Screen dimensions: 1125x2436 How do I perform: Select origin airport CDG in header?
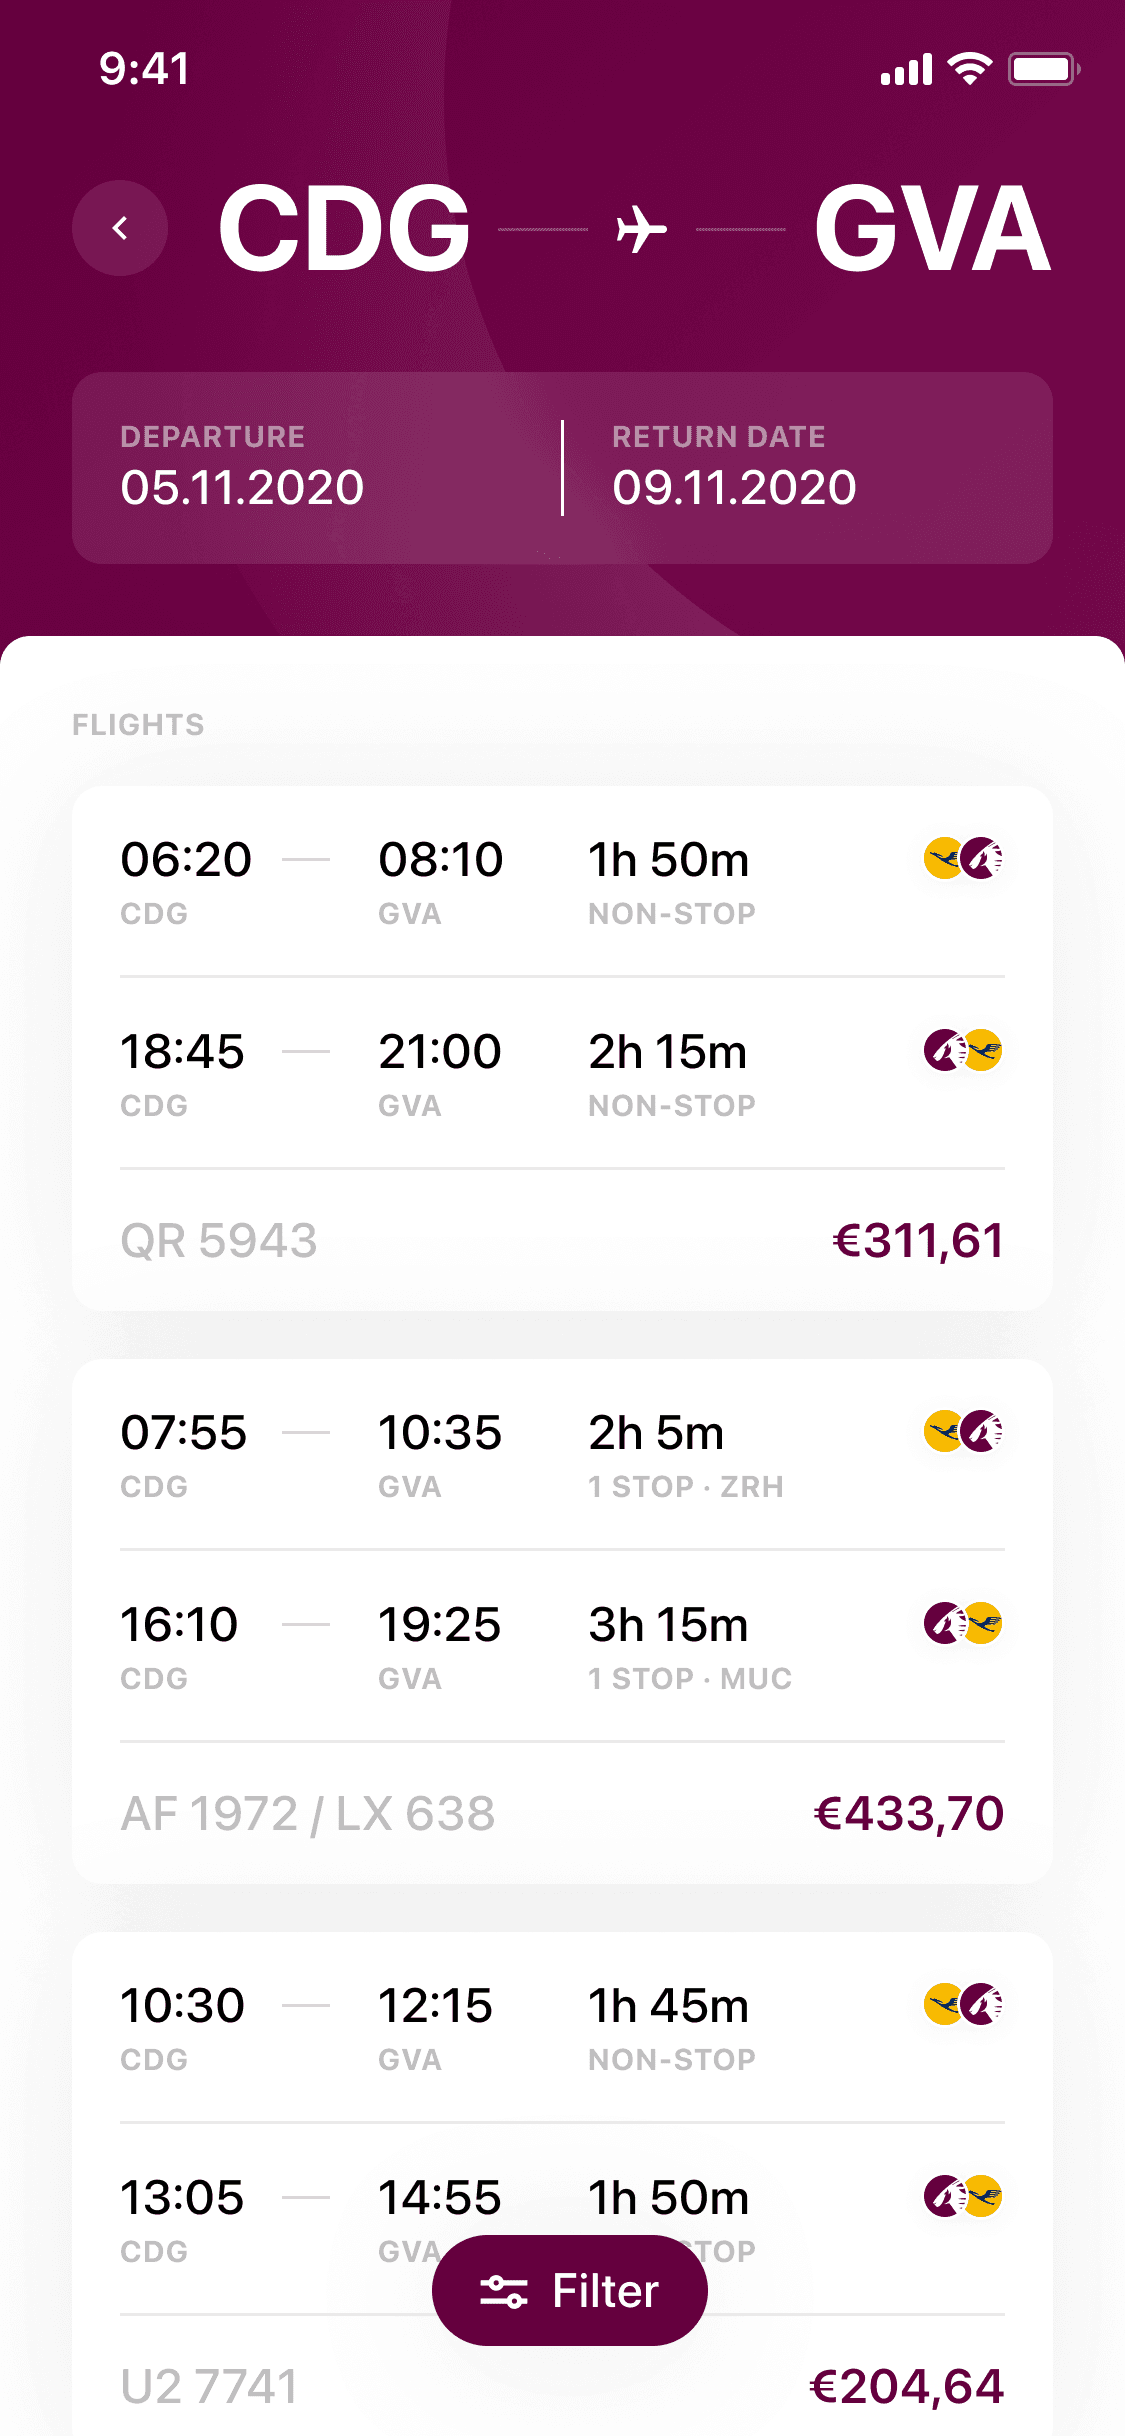pos(344,228)
